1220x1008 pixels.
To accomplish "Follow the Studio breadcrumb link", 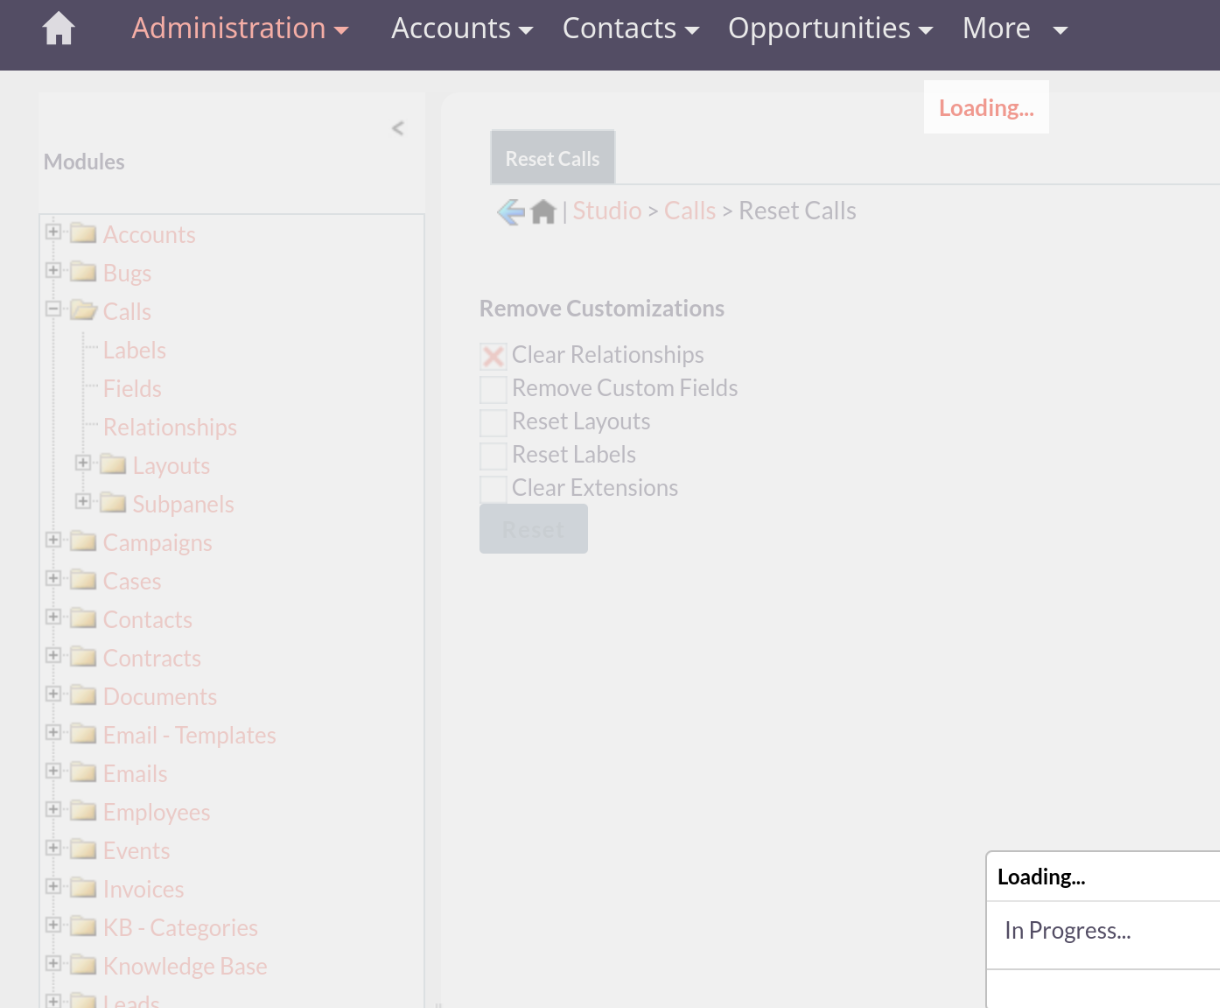I will [607, 211].
